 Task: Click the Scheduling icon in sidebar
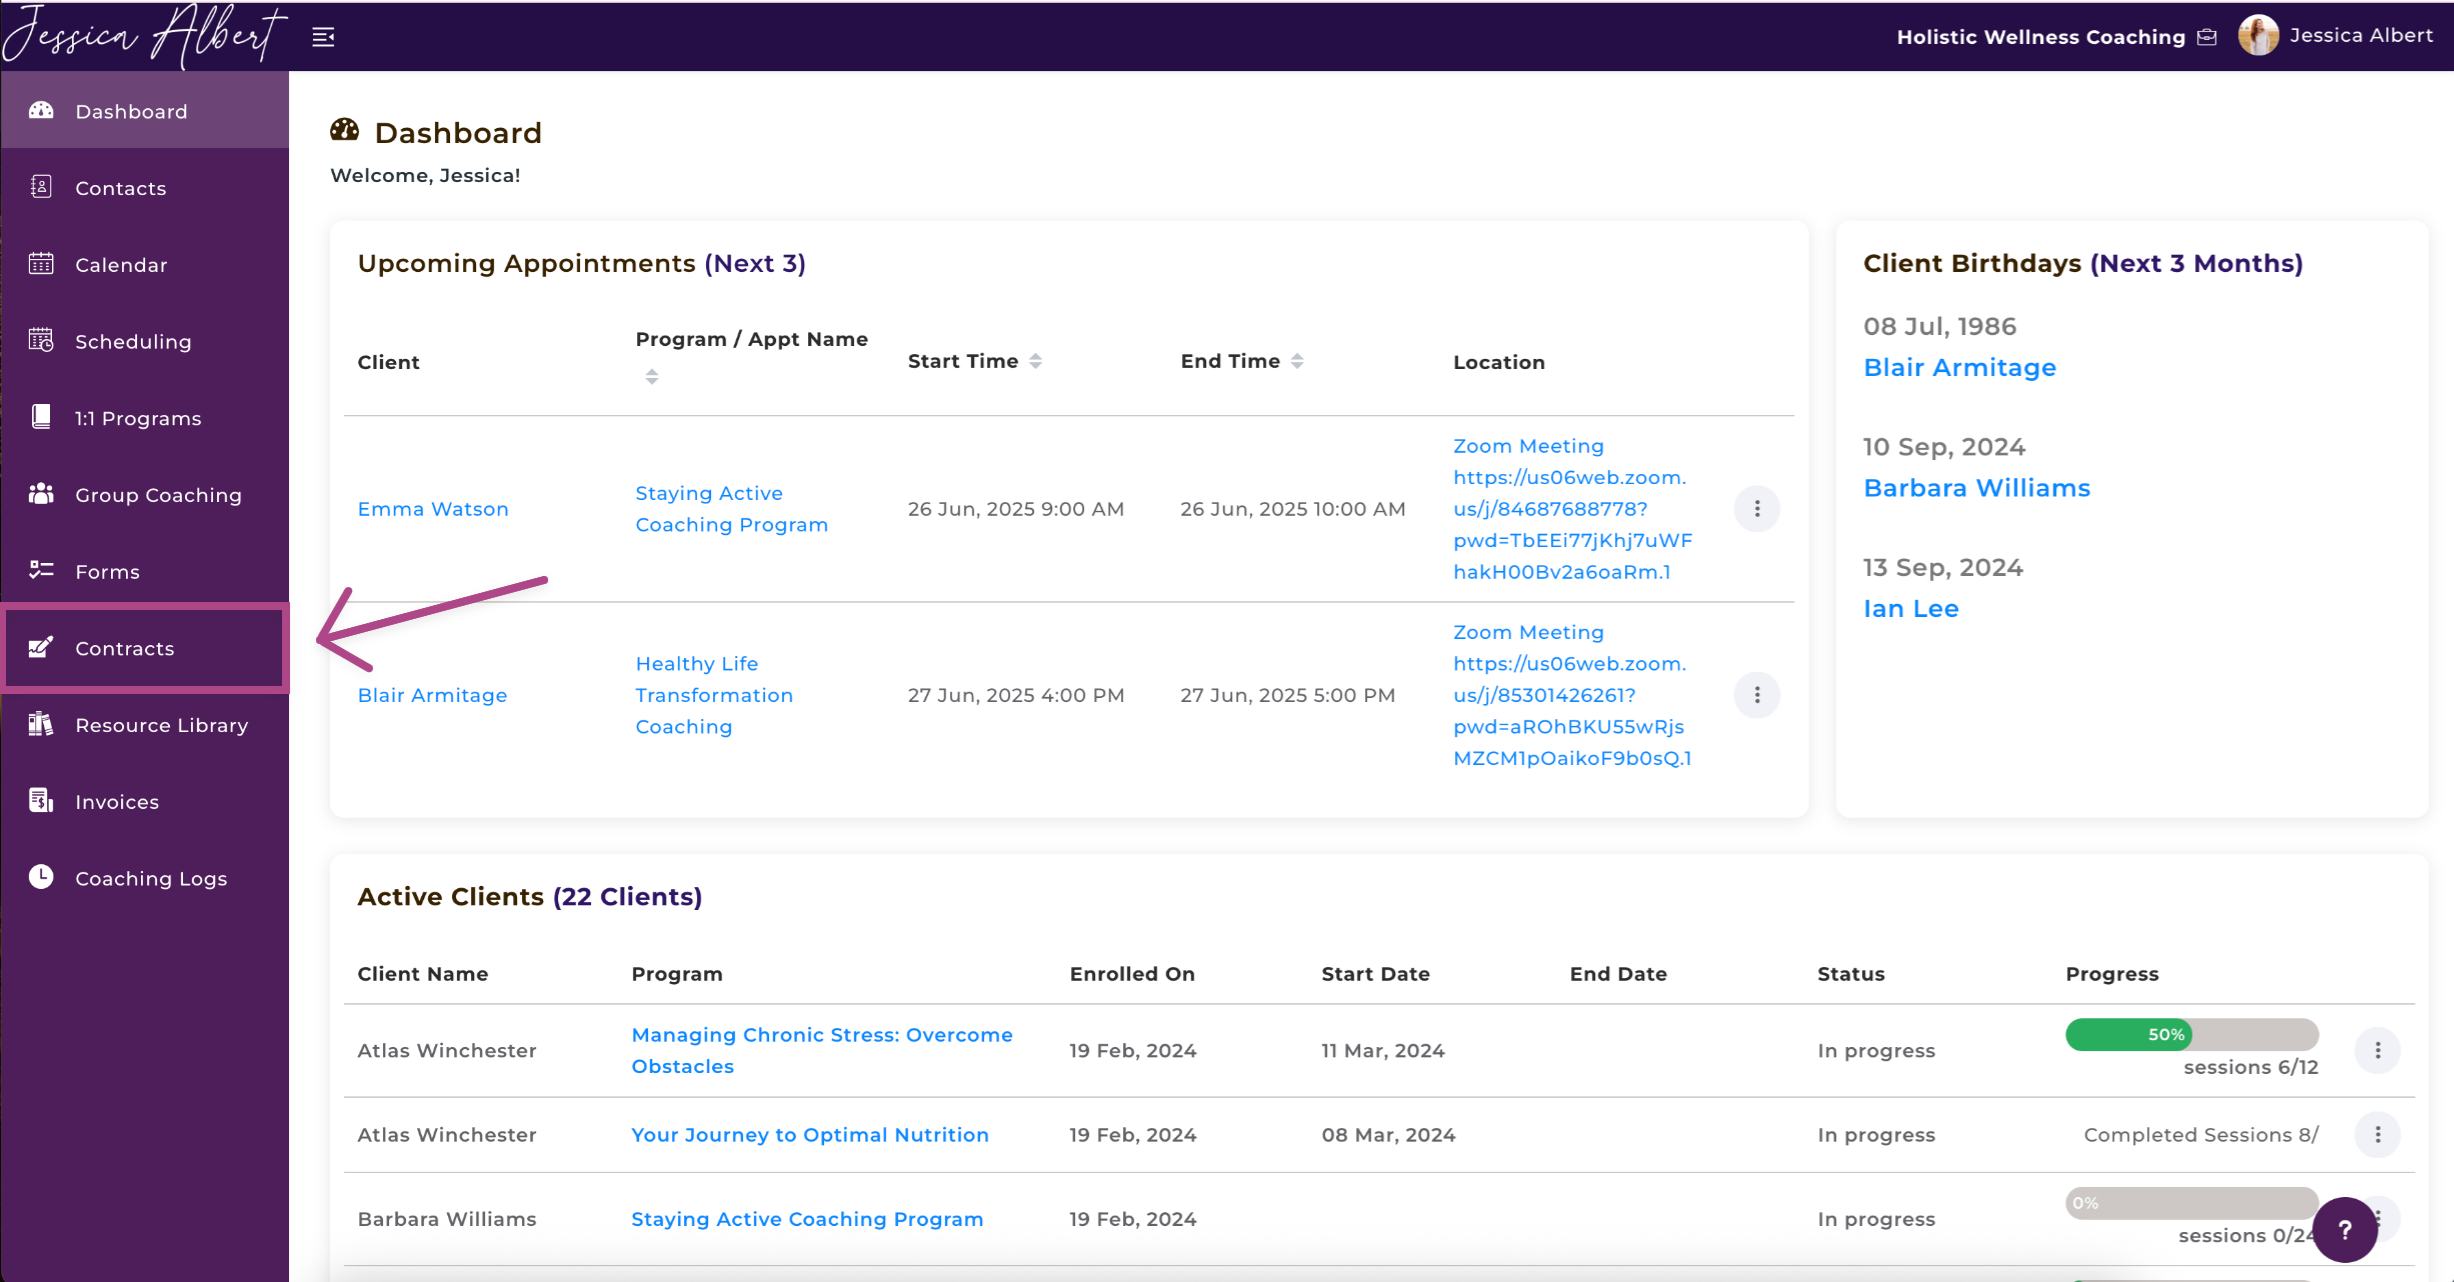(x=41, y=341)
